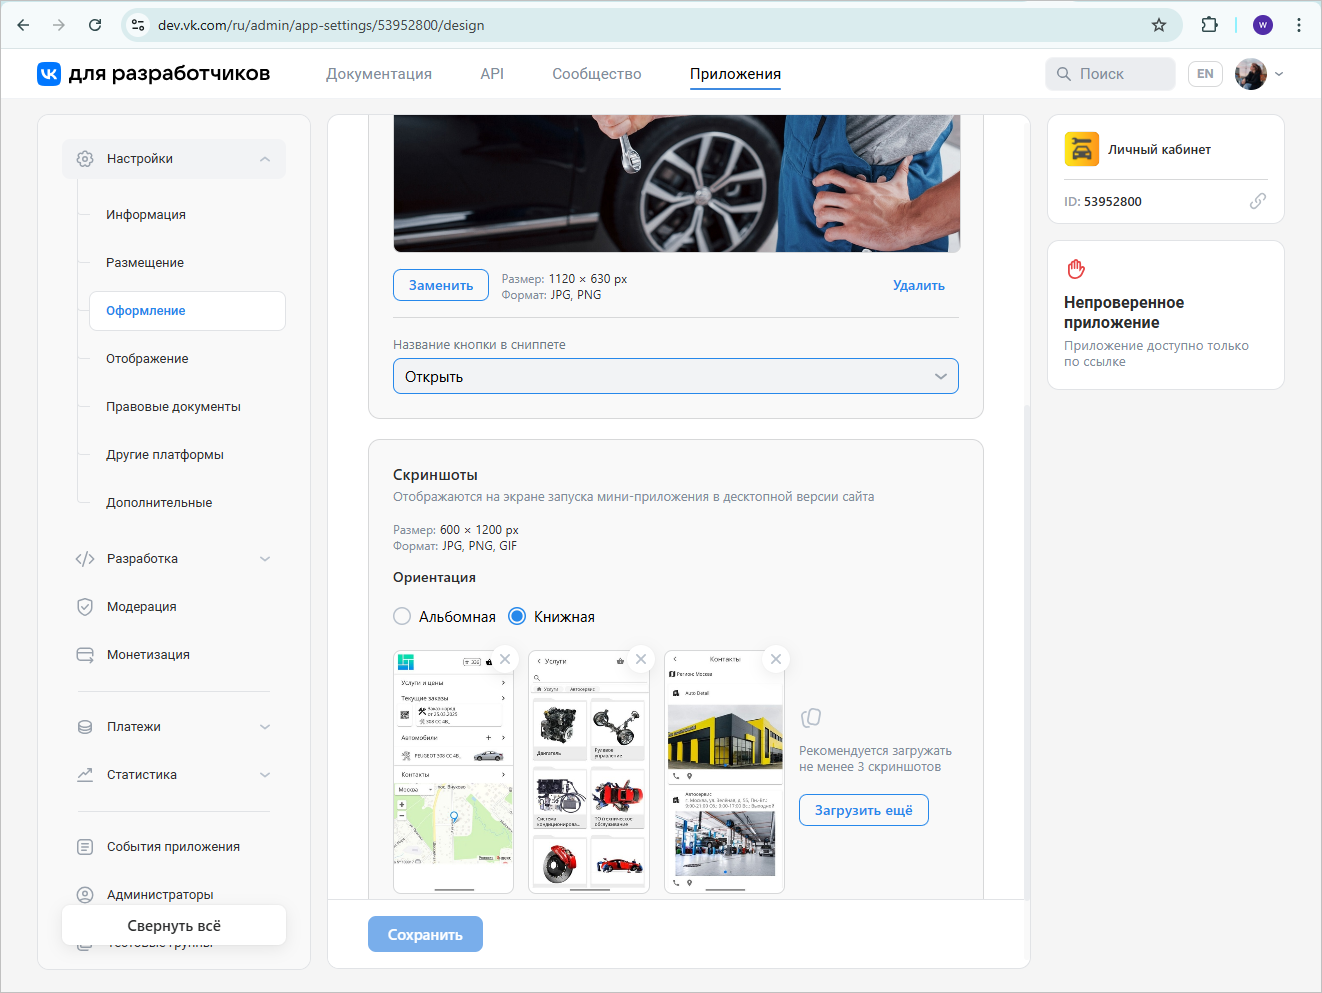Click the Настройки gear icon

85,158
